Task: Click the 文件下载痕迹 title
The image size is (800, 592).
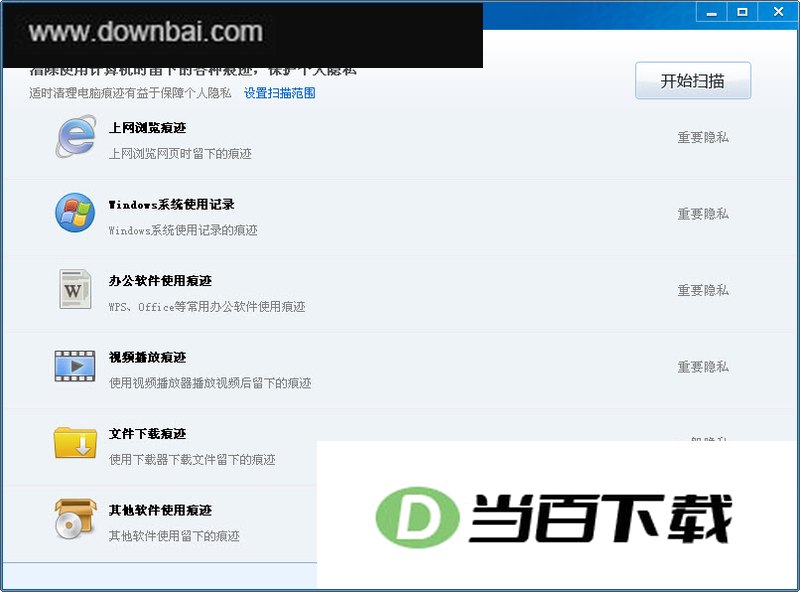Action: pos(147,434)
